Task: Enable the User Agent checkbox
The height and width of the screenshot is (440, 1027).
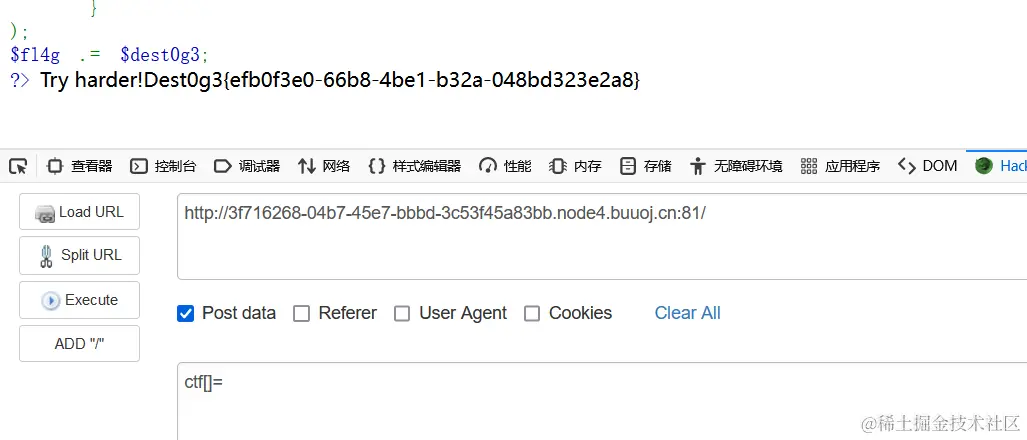Action: click(402, 313)
